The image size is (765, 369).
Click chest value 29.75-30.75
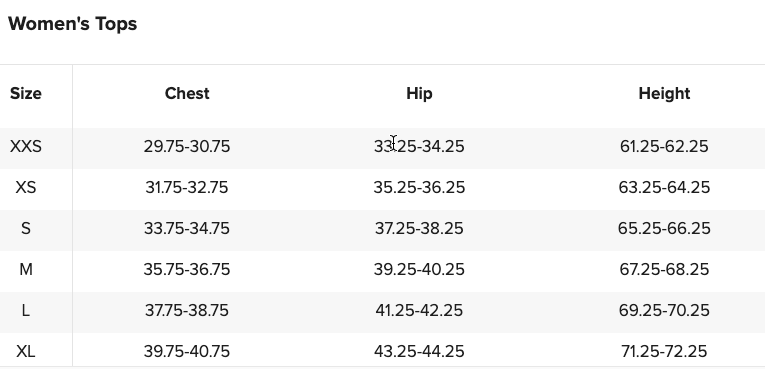pyautogui.click(x=187, y=146)
